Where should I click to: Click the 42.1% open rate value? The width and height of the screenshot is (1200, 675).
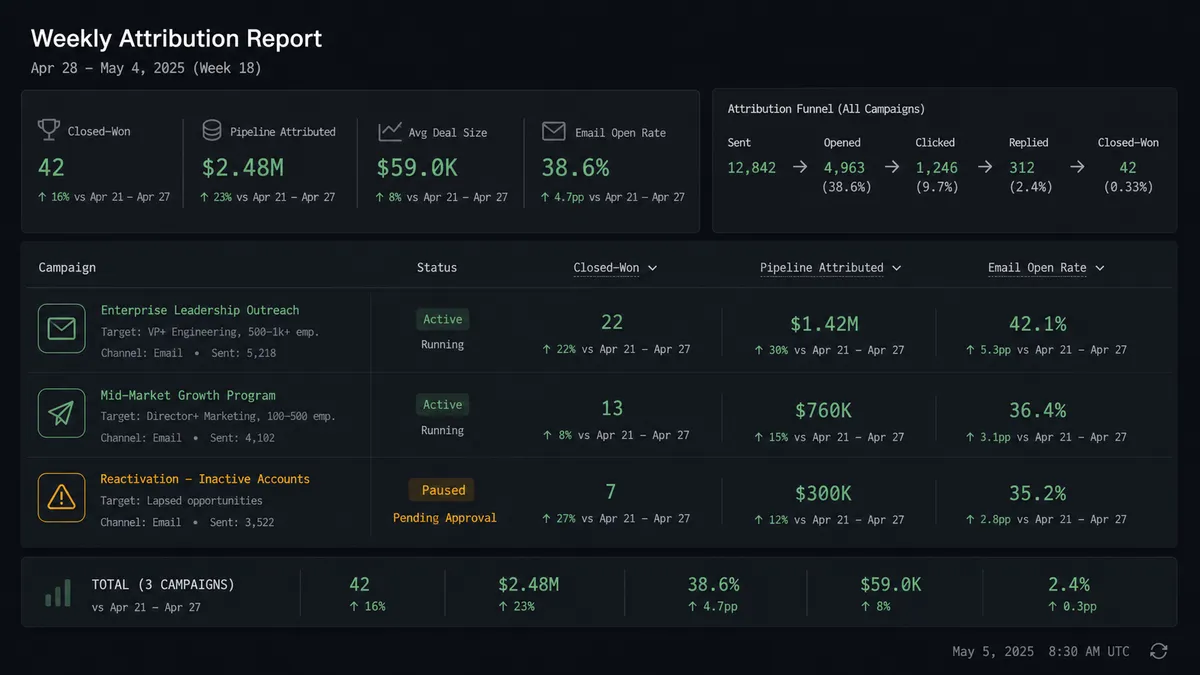1038,323
